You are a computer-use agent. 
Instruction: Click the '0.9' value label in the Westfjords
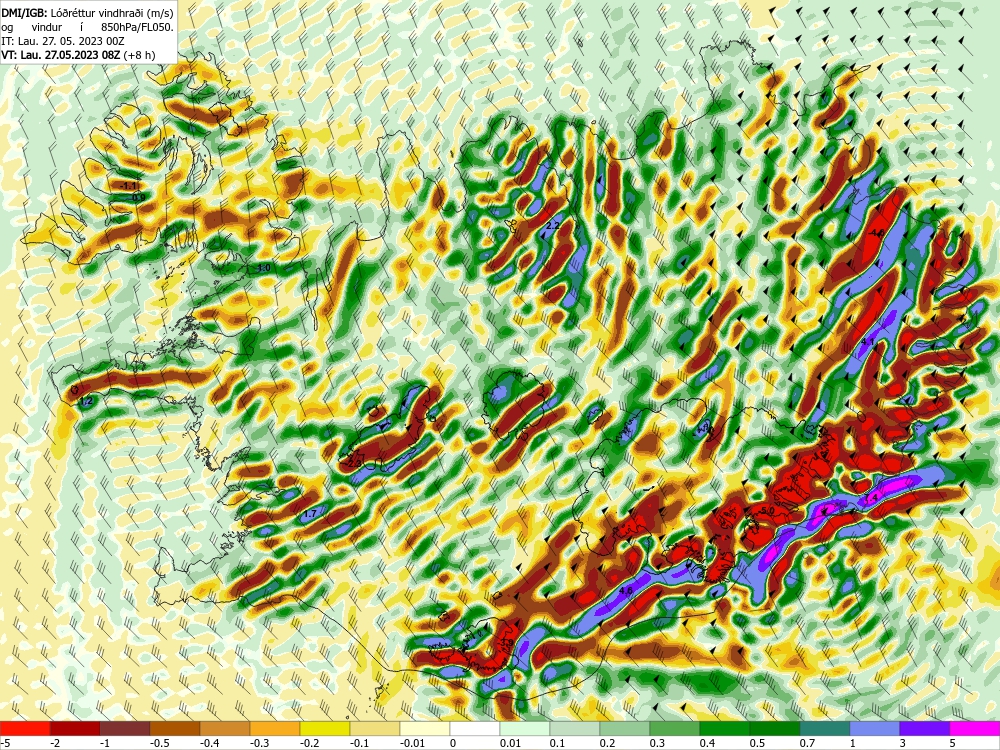(138, 198)
